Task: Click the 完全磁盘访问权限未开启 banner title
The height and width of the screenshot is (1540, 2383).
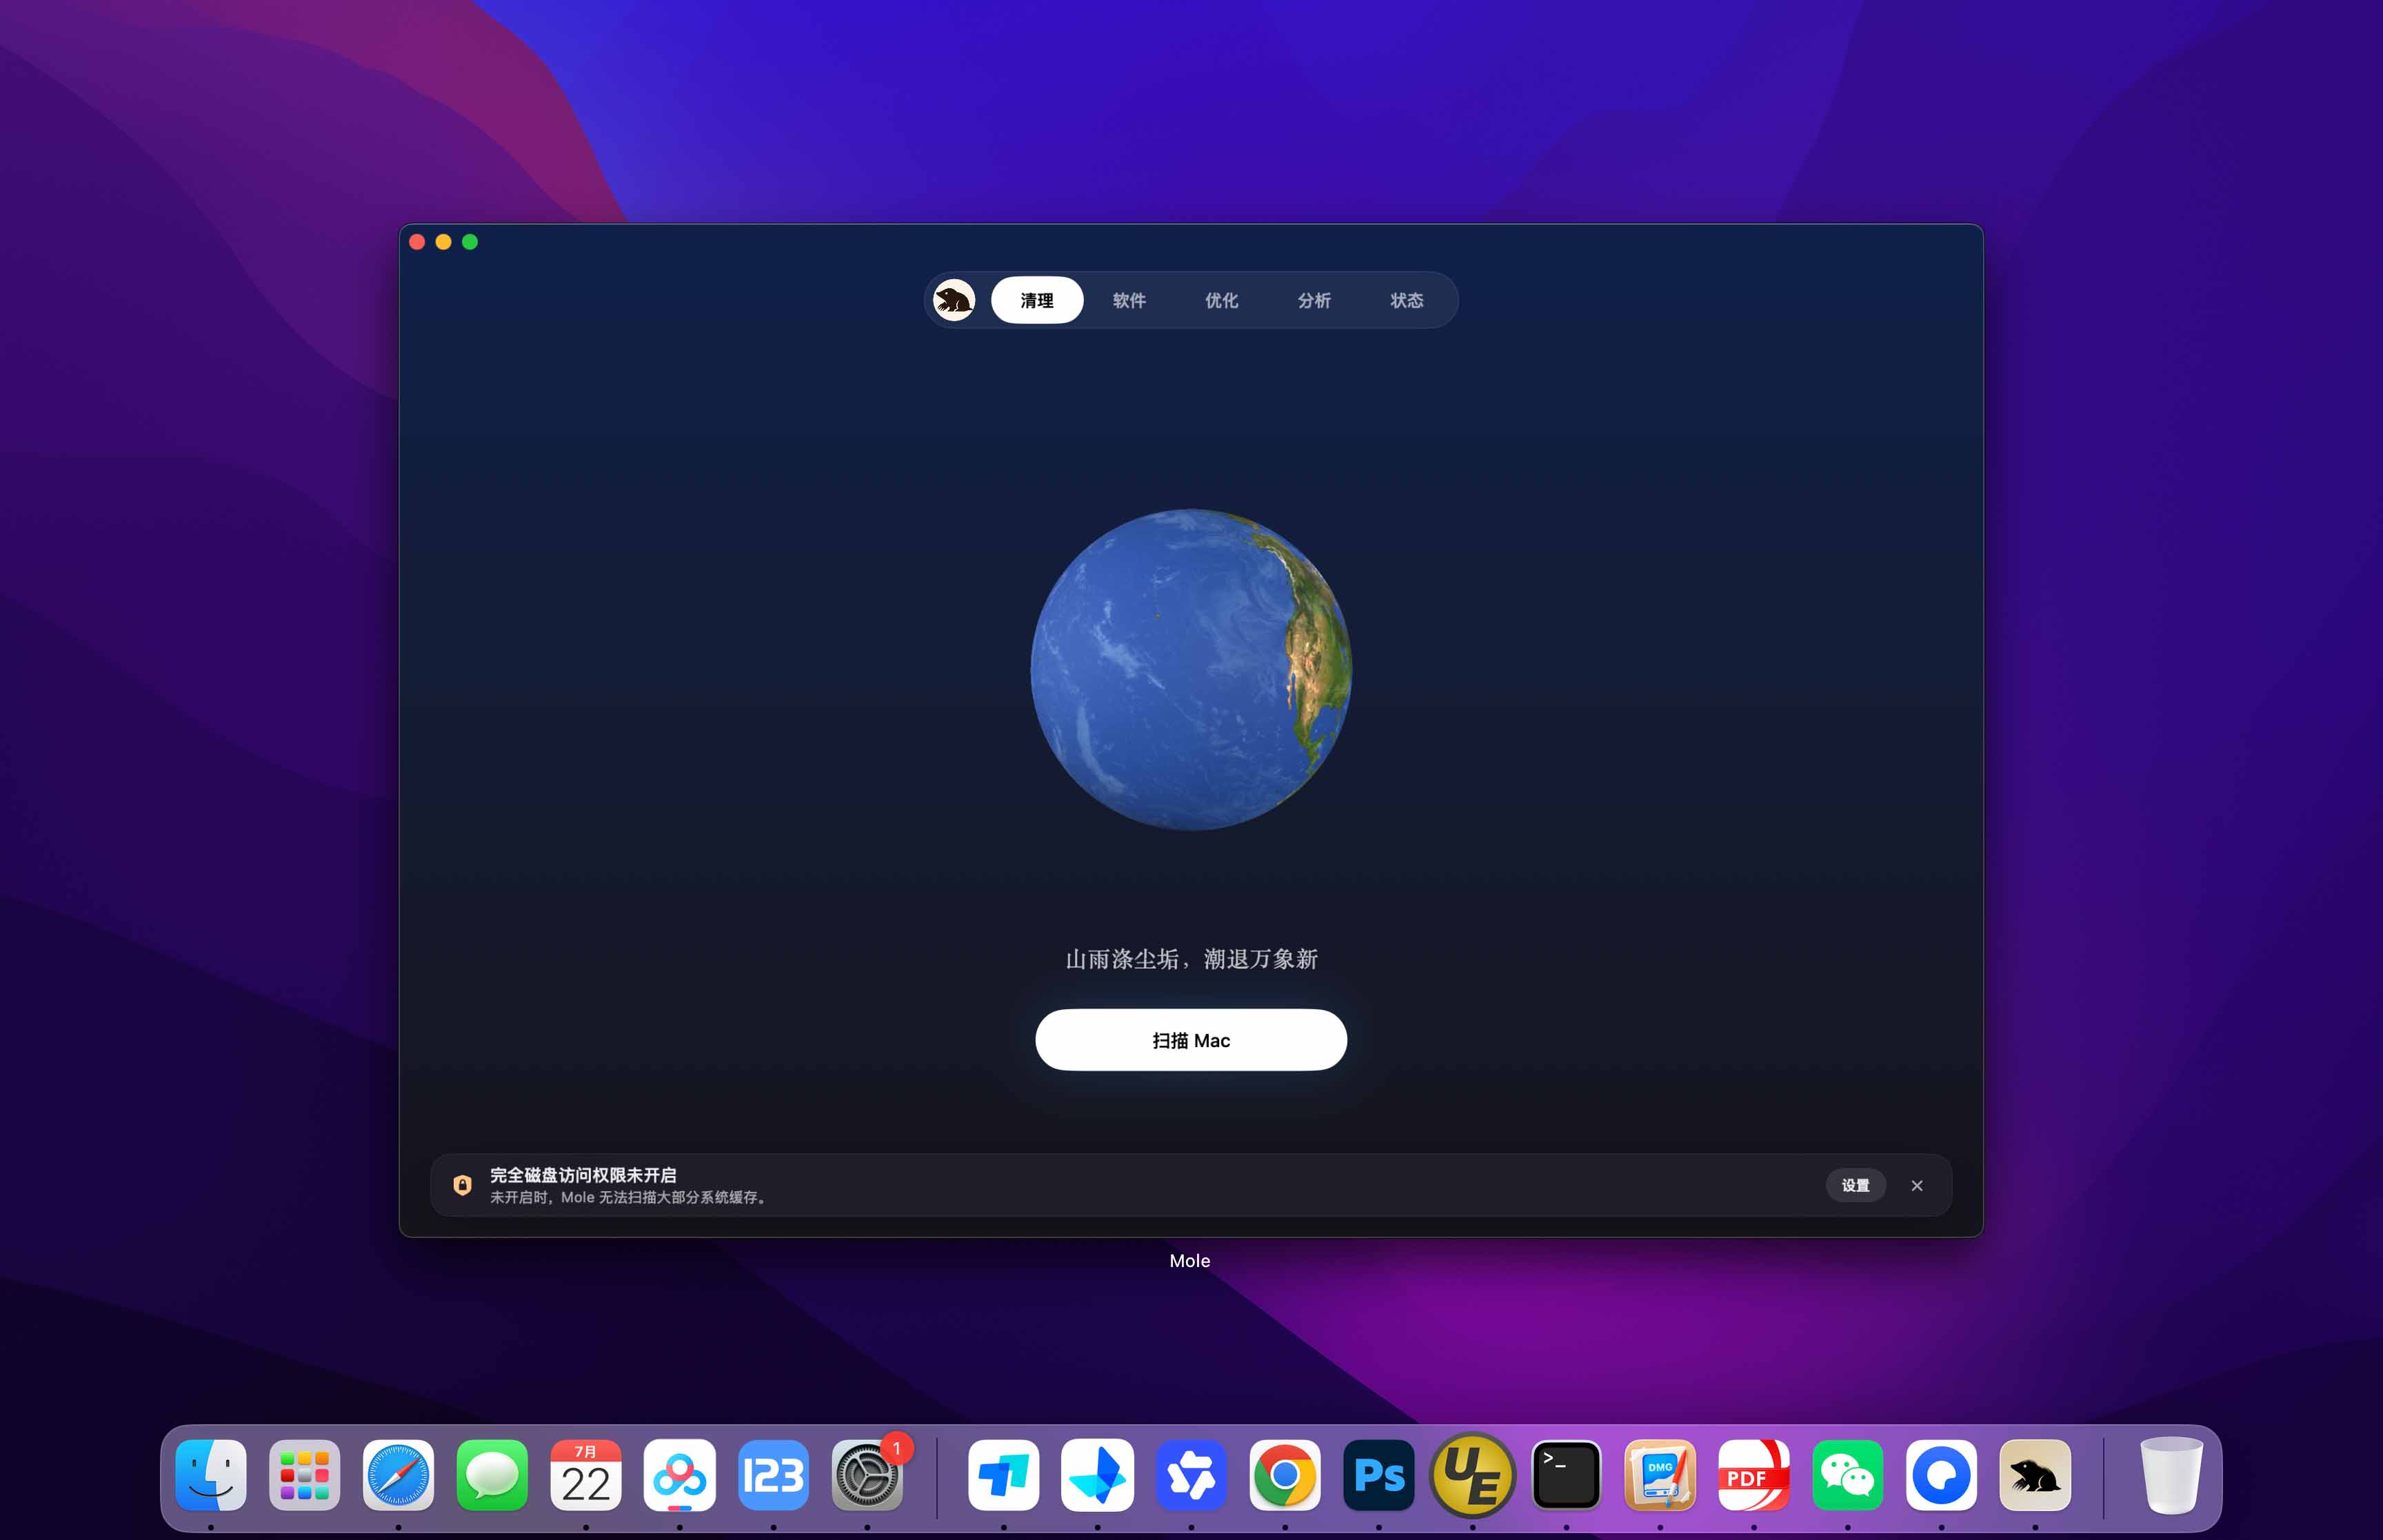Action: click(583, 1175)
